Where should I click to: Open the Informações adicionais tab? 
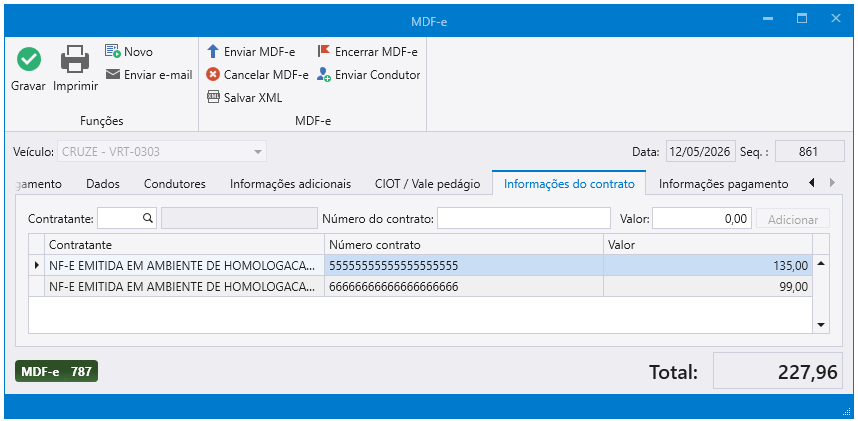point(290,184)
